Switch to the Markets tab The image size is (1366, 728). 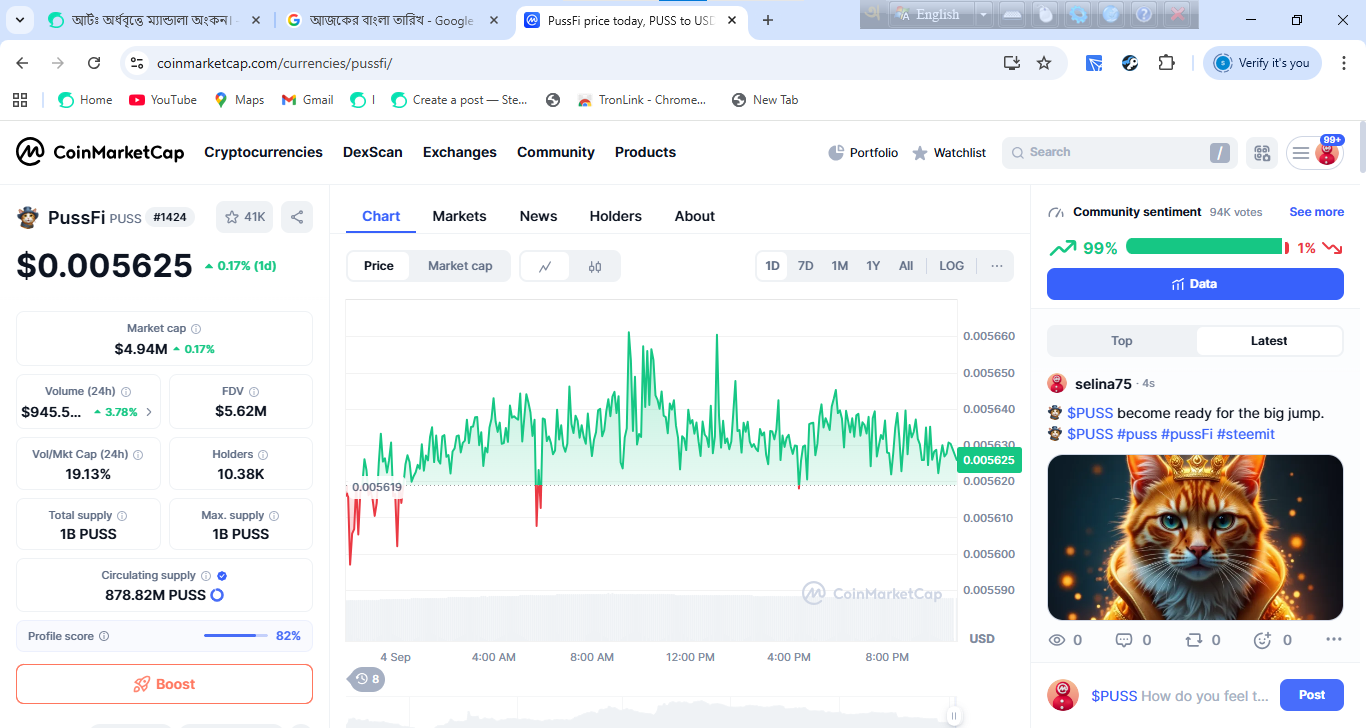point(459,216)
